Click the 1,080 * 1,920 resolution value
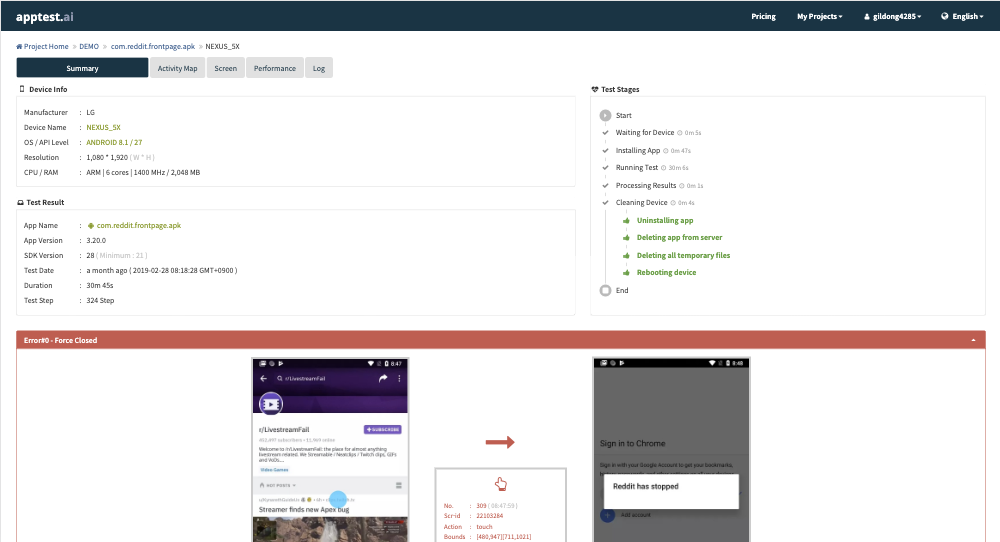This screenshot has width=1000, height=542. (x=107, y=157)
